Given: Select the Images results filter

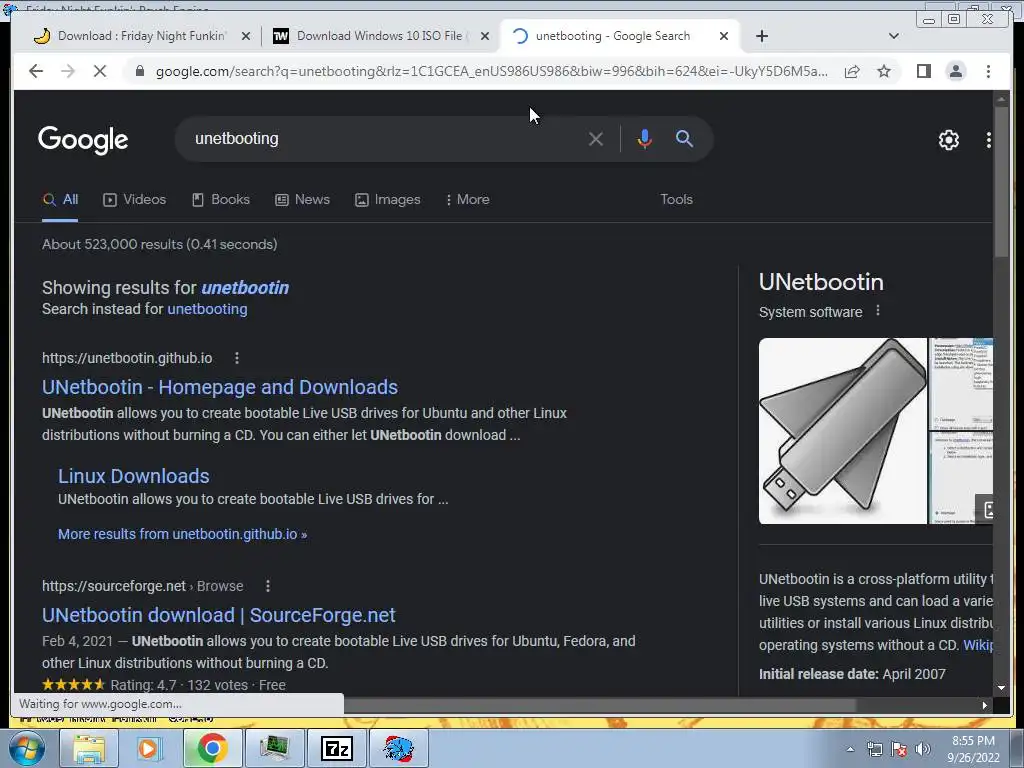Looking at the screenshot, I should 387,199.
